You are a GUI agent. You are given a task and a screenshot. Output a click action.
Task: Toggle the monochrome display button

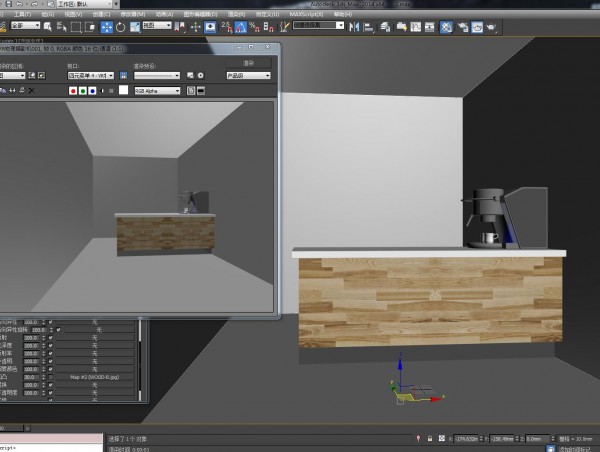[111, 91]
